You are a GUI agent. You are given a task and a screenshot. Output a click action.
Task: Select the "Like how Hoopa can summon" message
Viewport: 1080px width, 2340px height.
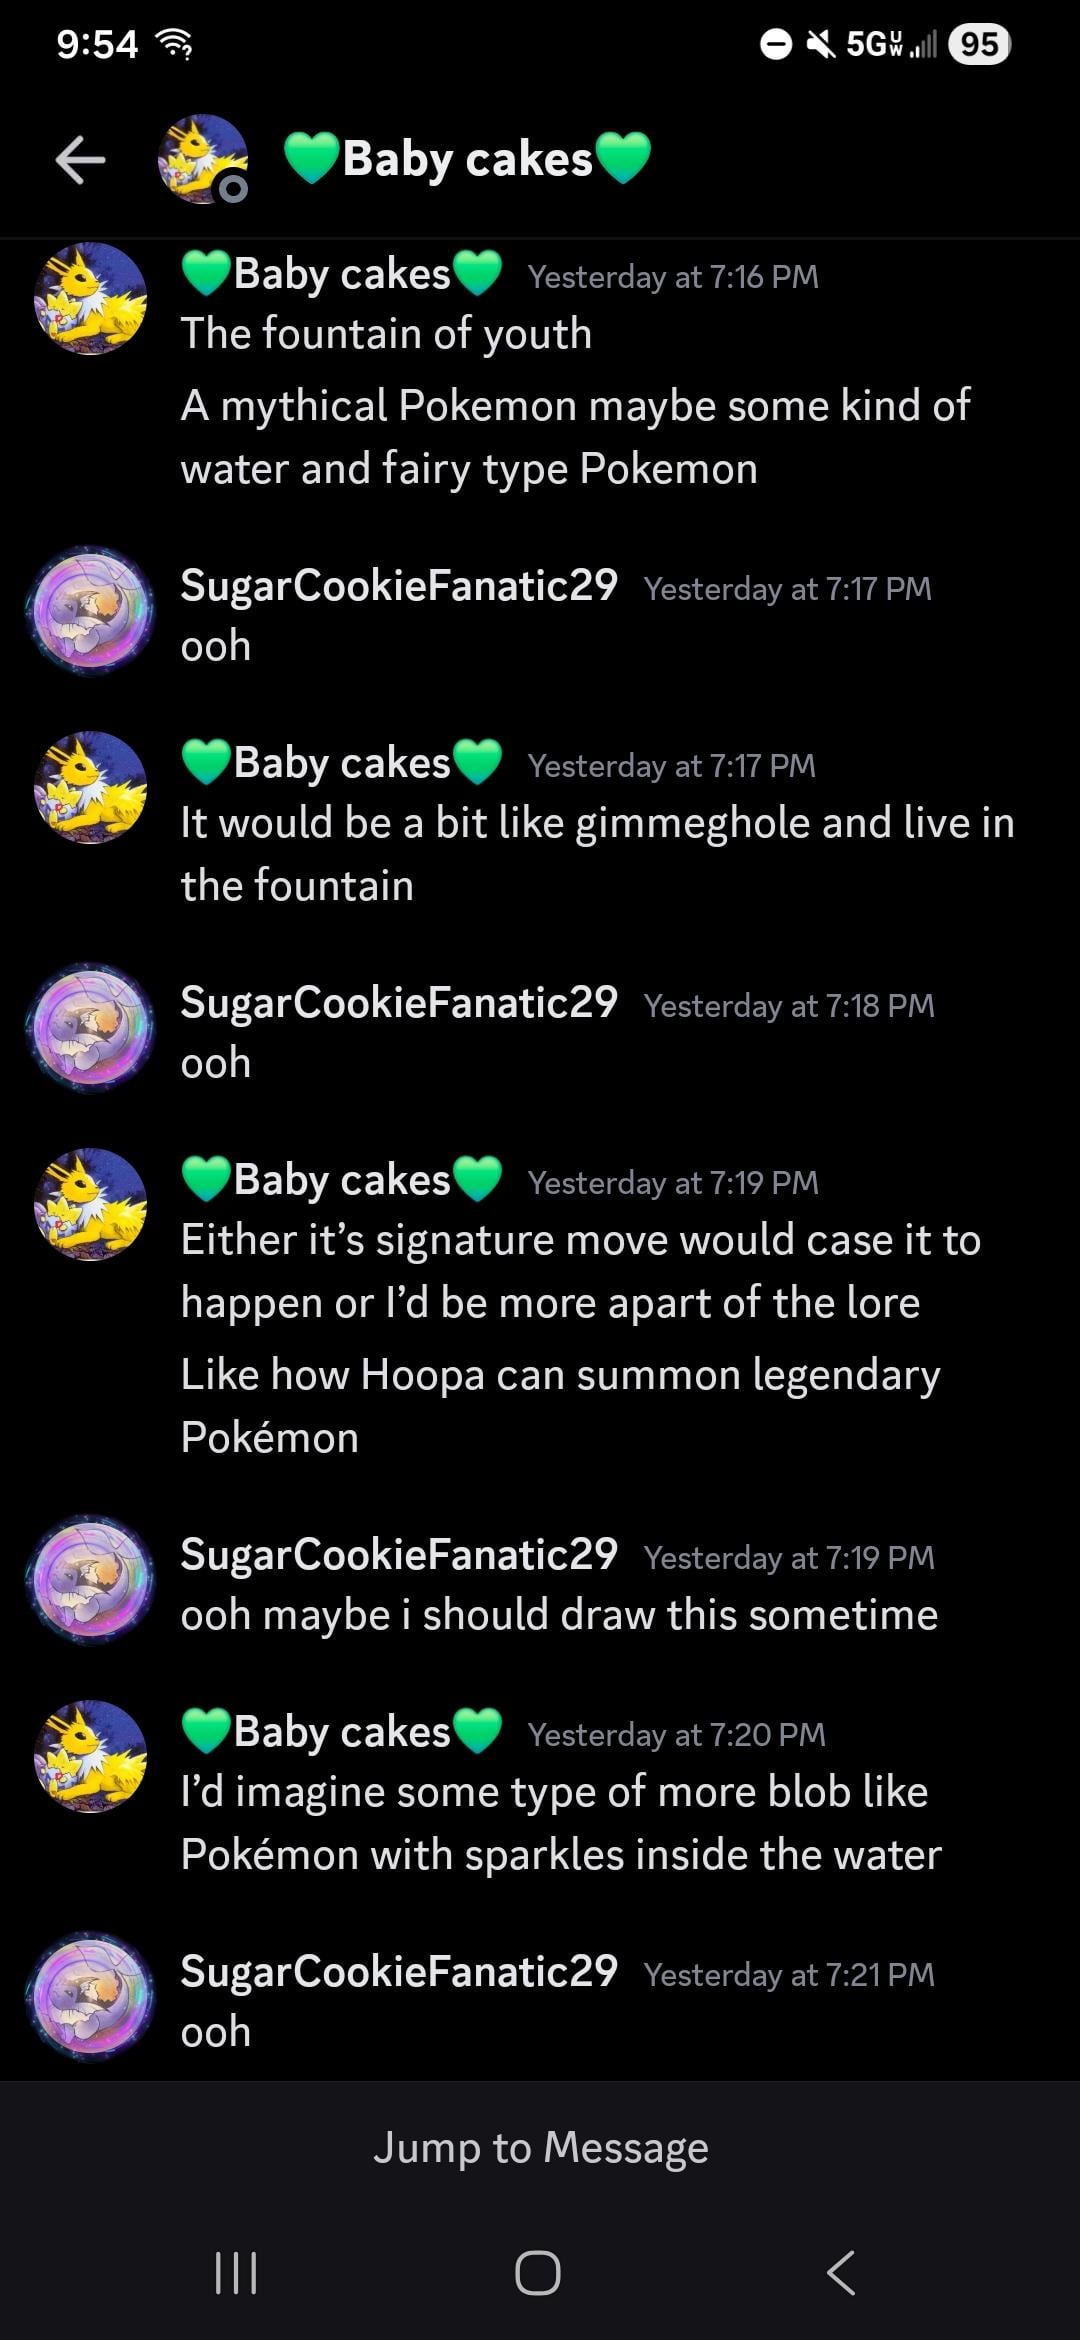tap(560, 1406)
